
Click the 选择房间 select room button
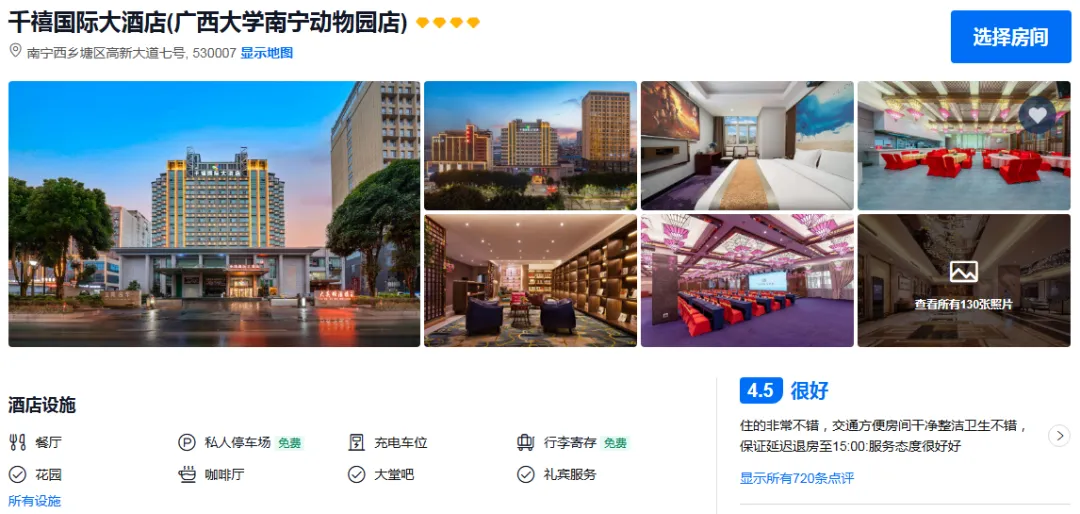[1010, 37]
